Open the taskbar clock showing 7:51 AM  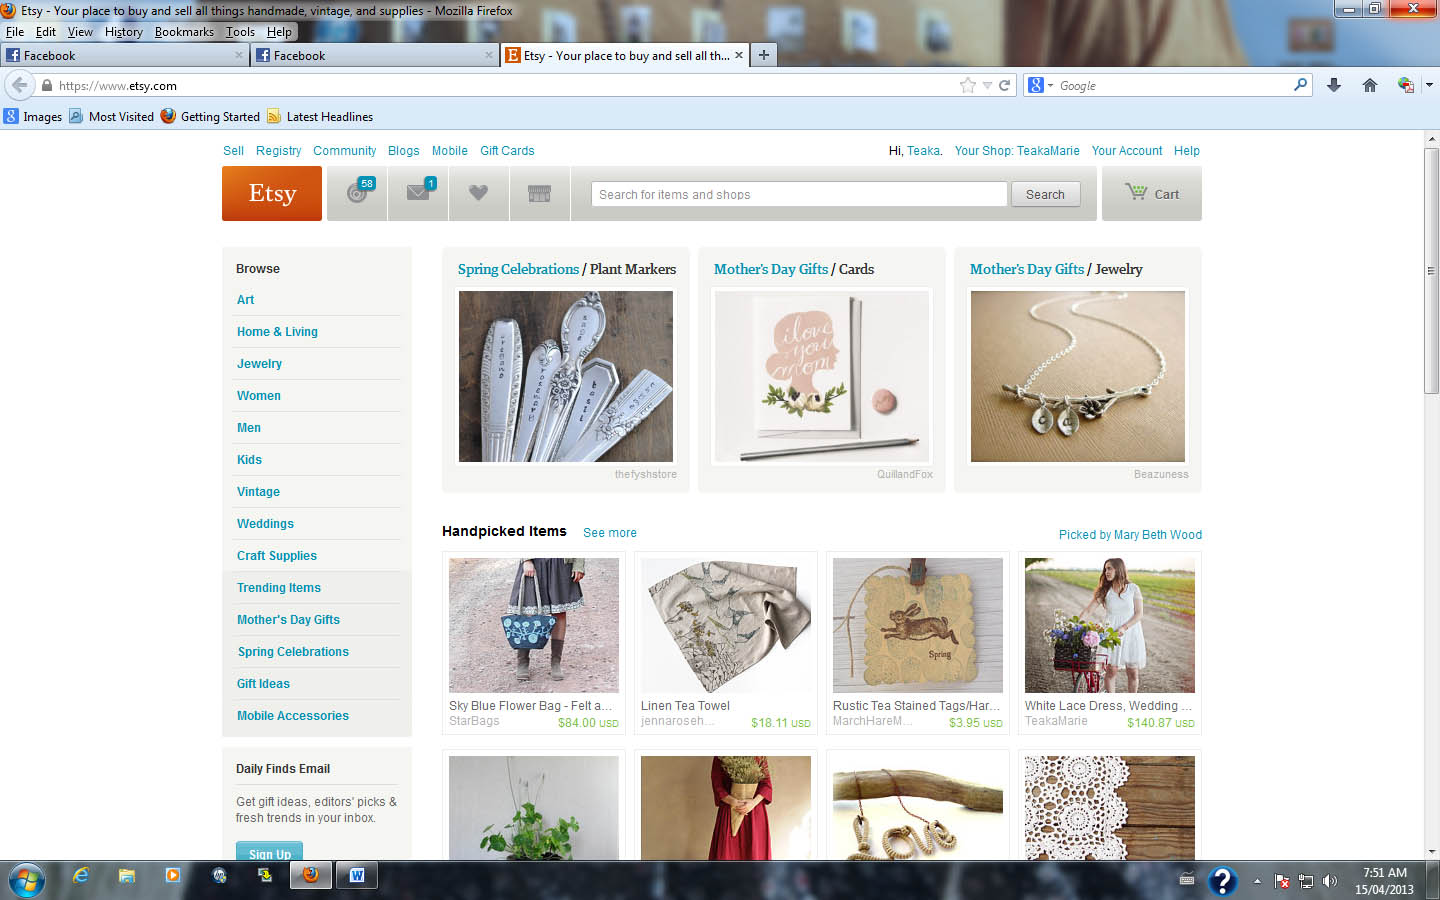coord(1384,880)
